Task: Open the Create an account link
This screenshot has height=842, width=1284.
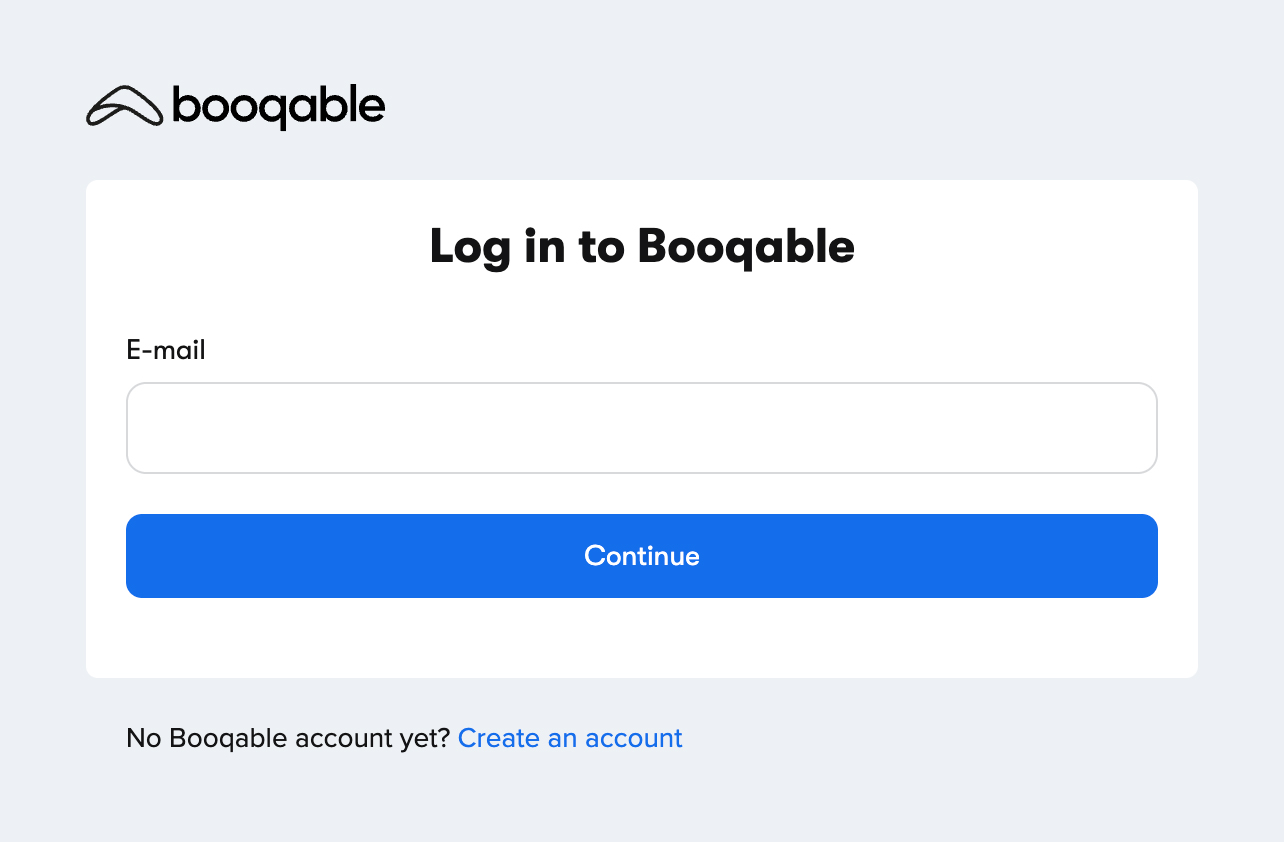Action: pyautogui.click(x=570, y=738)
